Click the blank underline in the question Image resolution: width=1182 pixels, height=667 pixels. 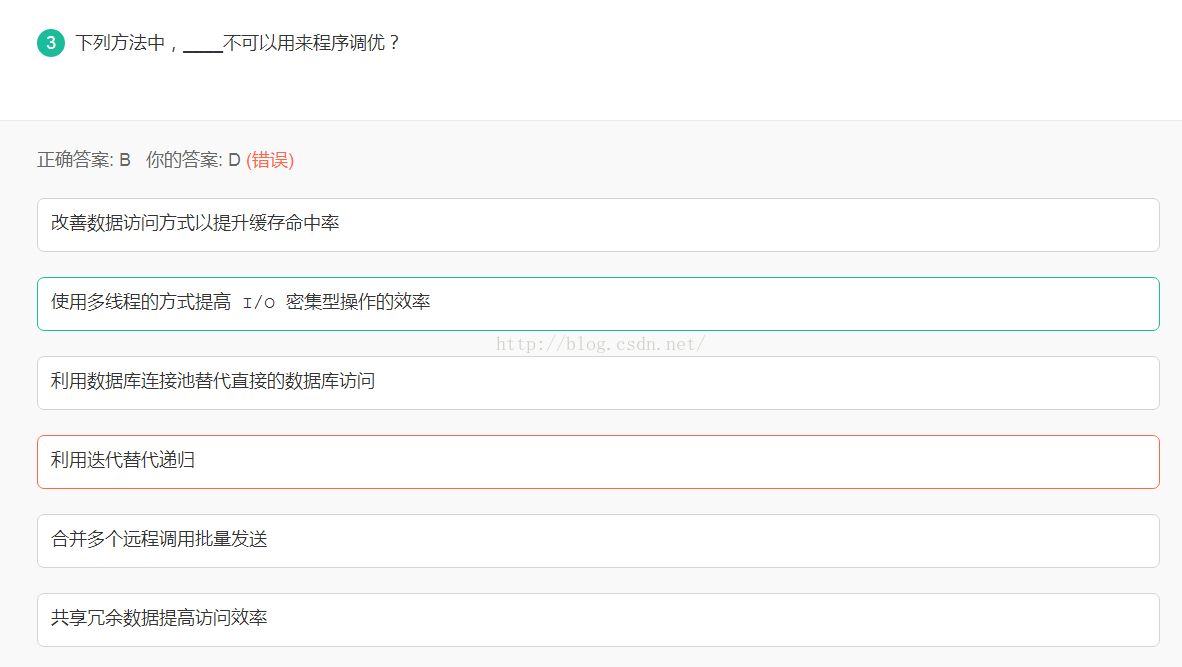click(202, 45)
